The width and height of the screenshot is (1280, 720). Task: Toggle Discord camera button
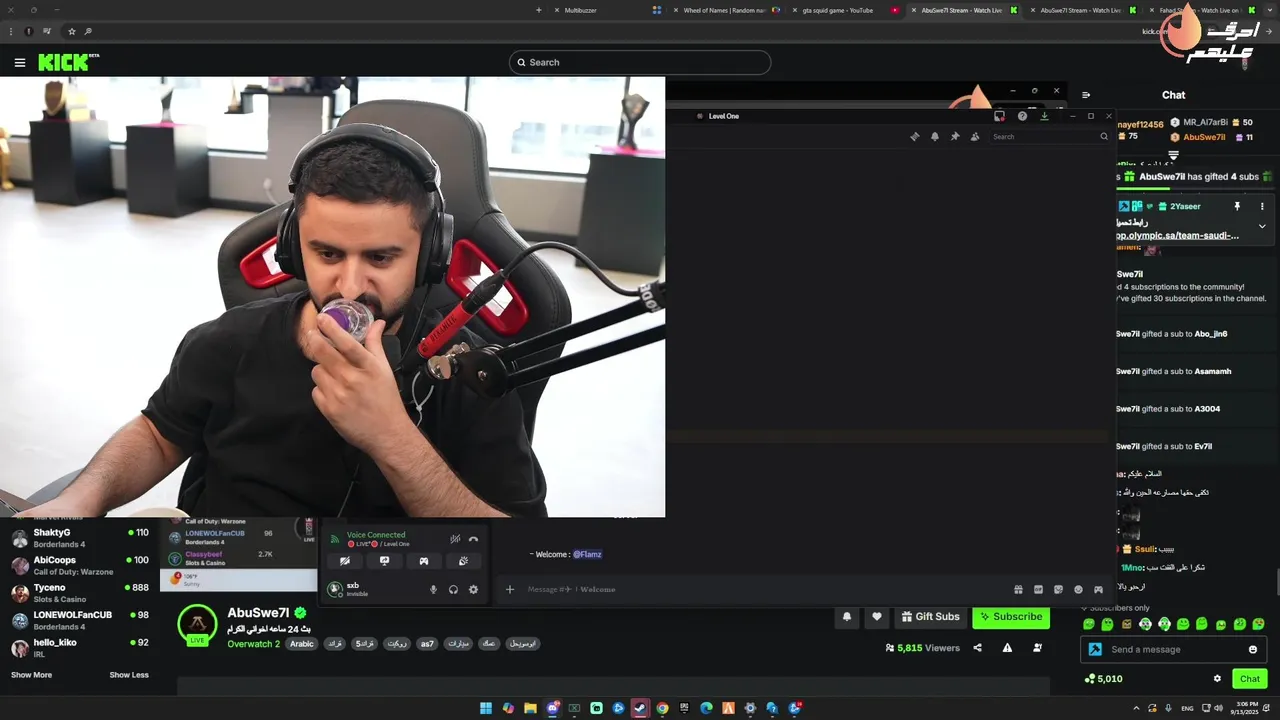click(344, 561)
